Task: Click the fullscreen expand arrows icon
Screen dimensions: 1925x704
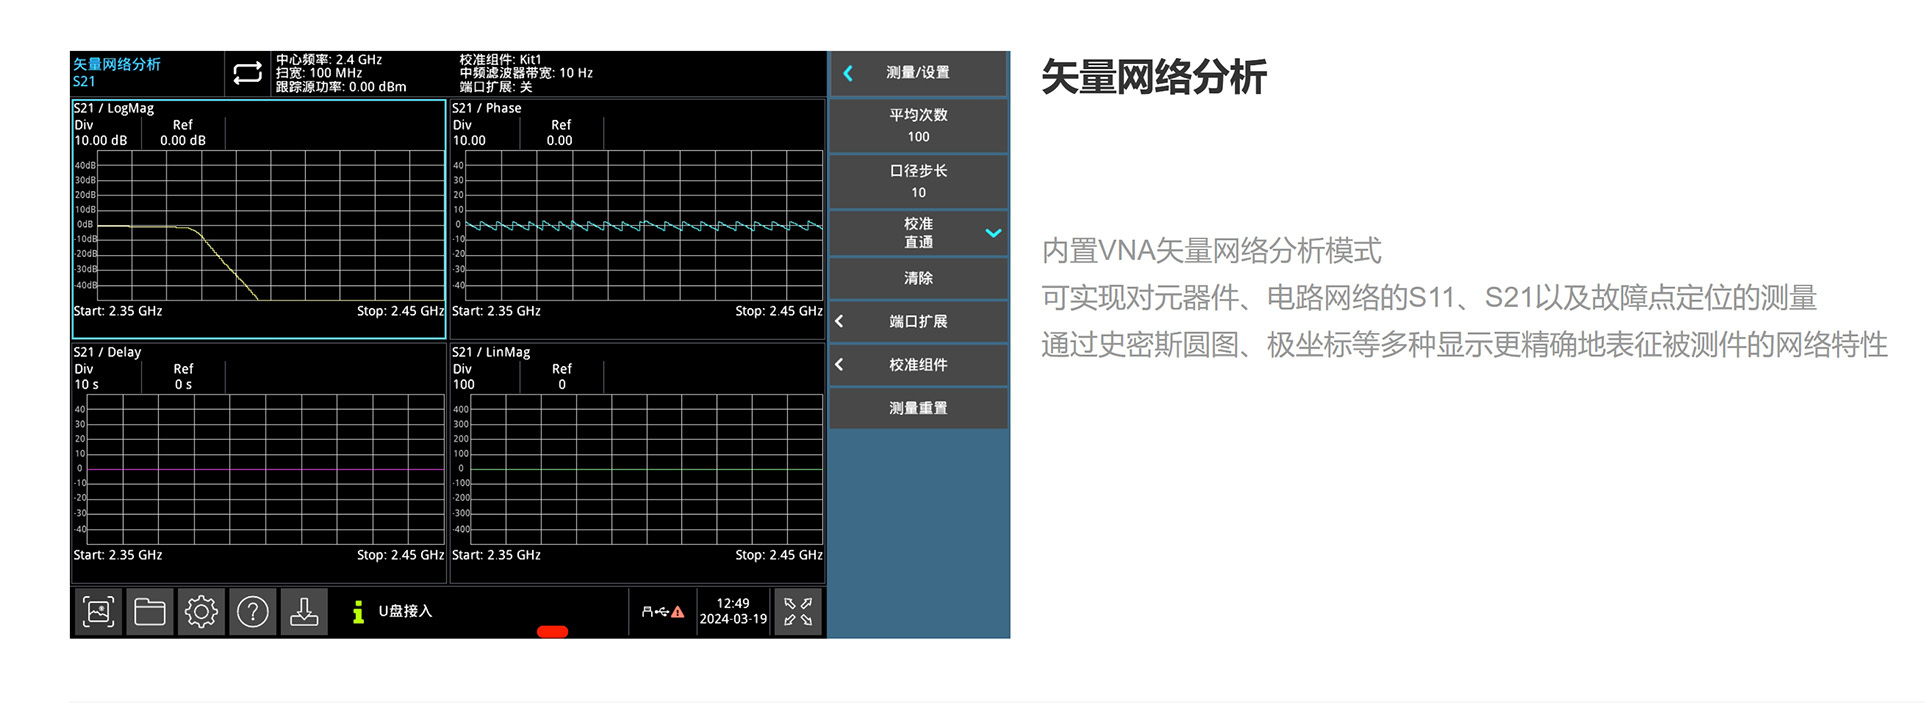Action: pyautogui.click(x=798, y=611)
